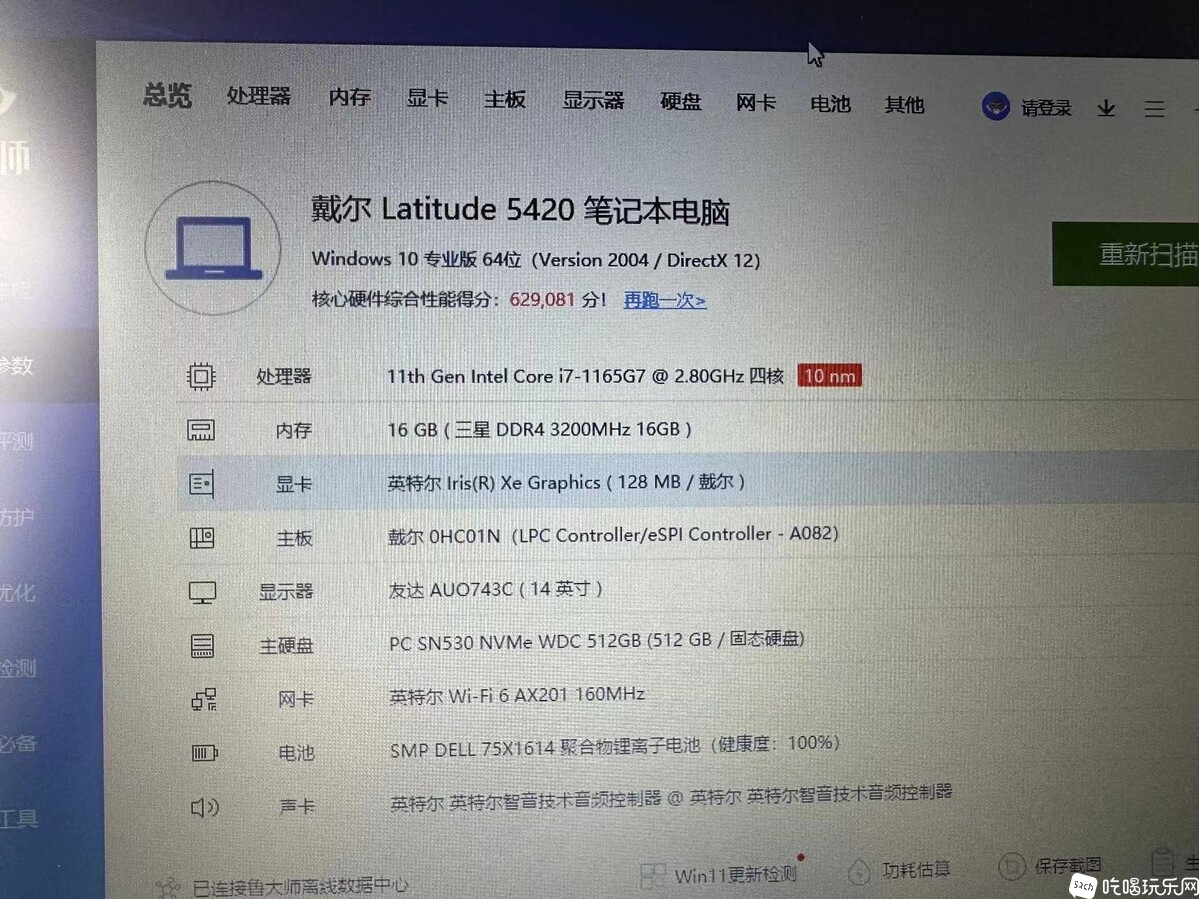
Task: Click the hard disk icon
Action: pos(203,645)
